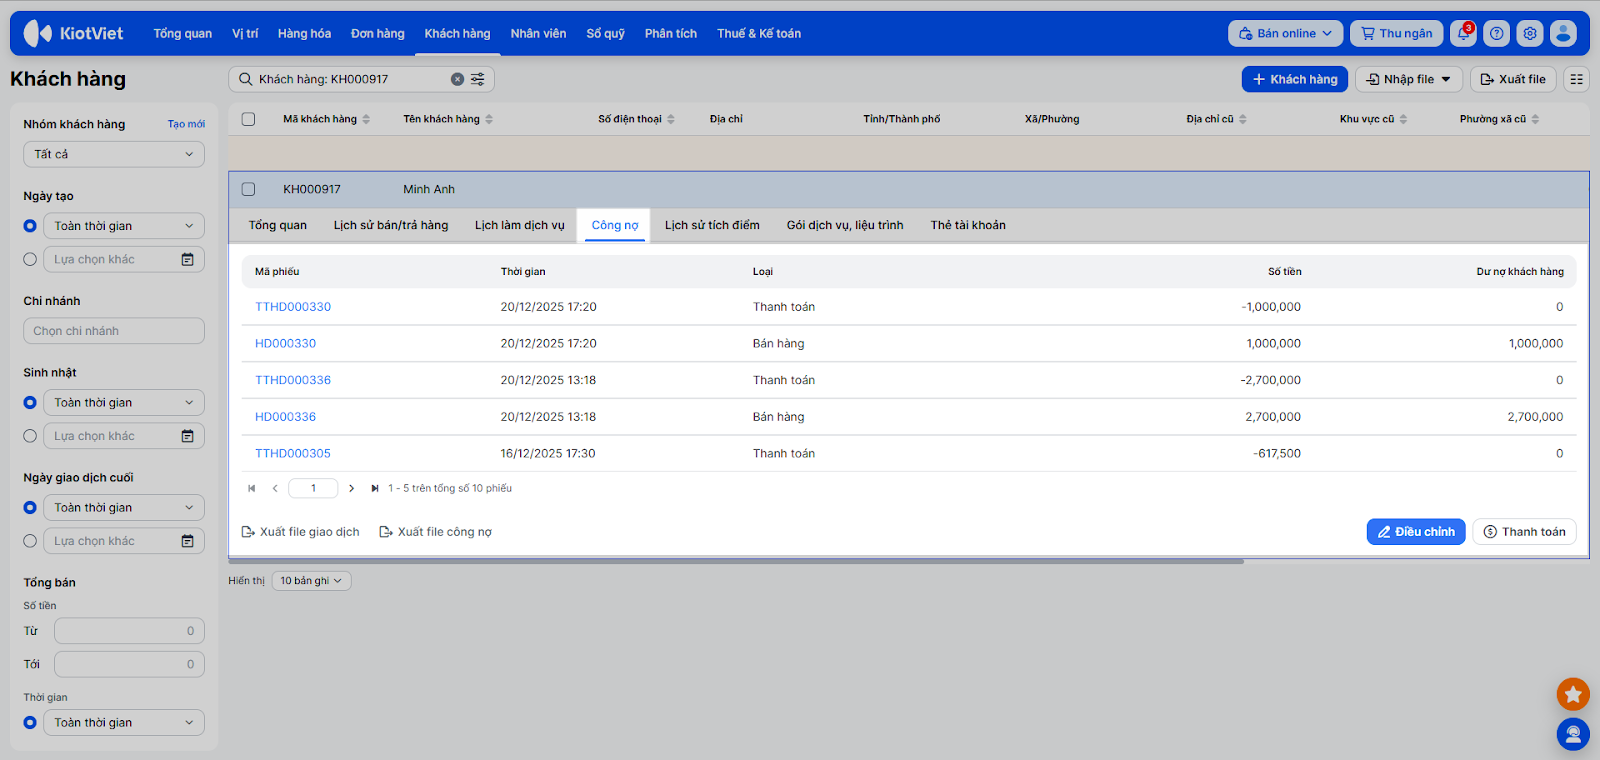Clear the KH000917 search filter
1600x760 pixels.
[x=457, y=79]
